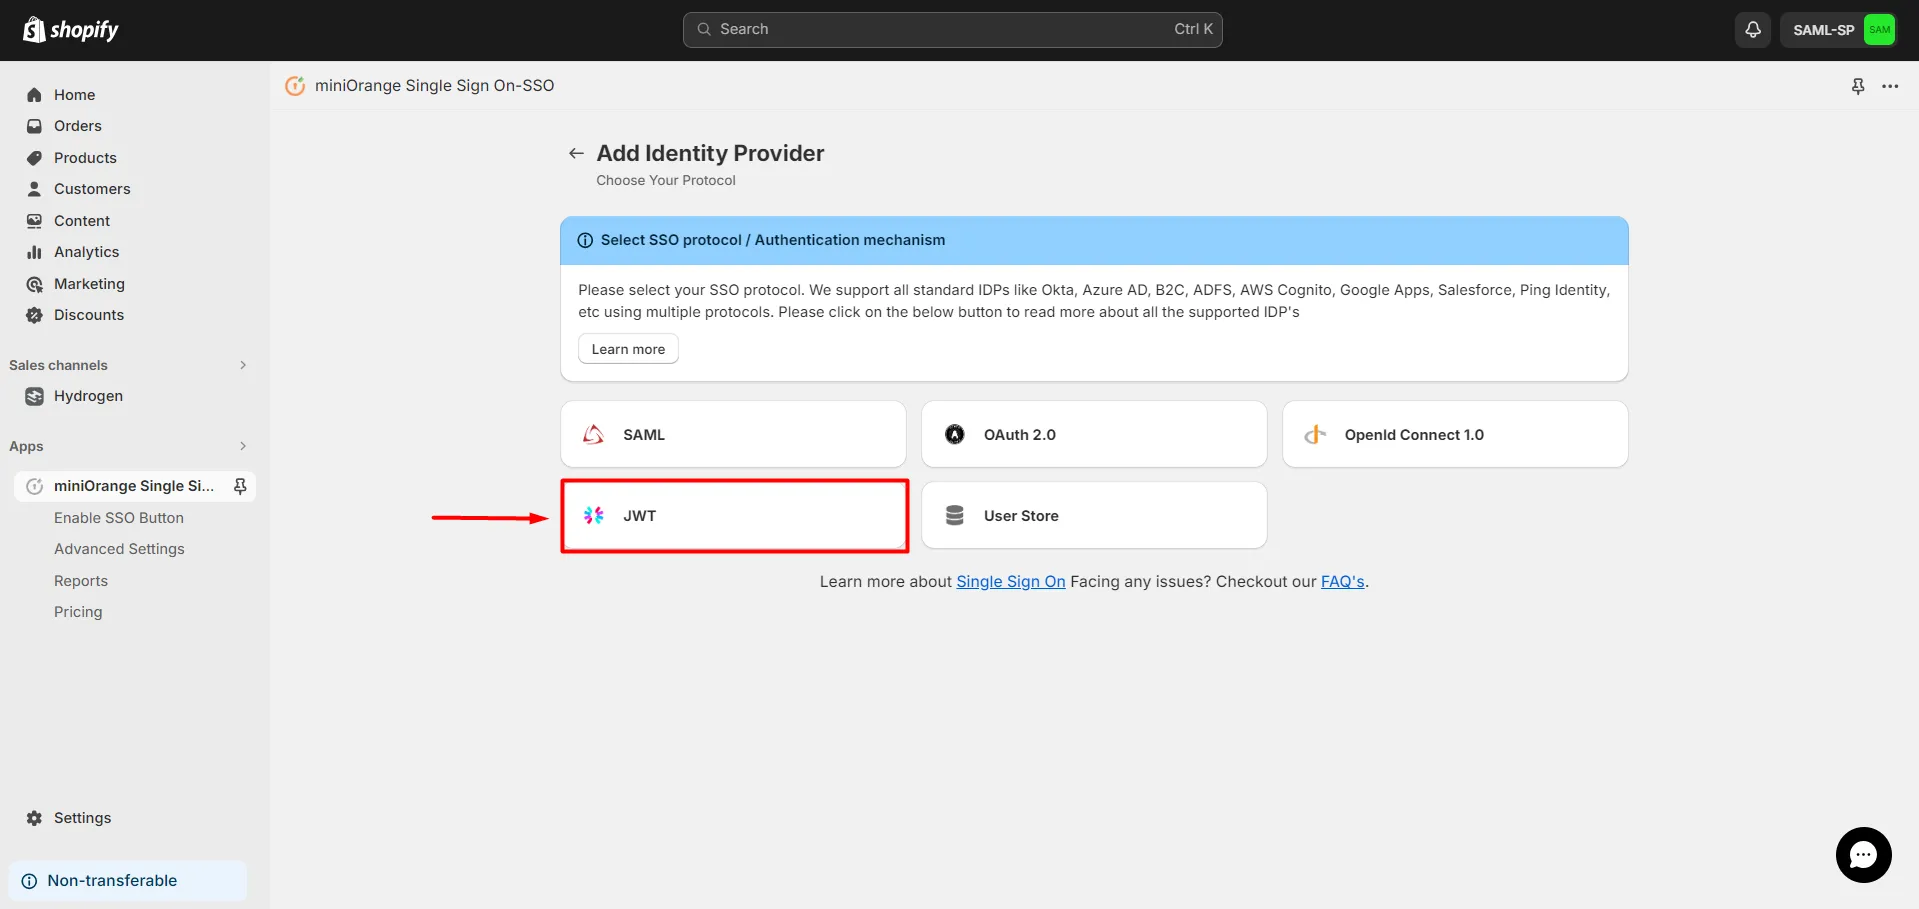This screenshot has width=1919, height=909.
Task: Go to the Pricing page
Action: click(78, 611)
